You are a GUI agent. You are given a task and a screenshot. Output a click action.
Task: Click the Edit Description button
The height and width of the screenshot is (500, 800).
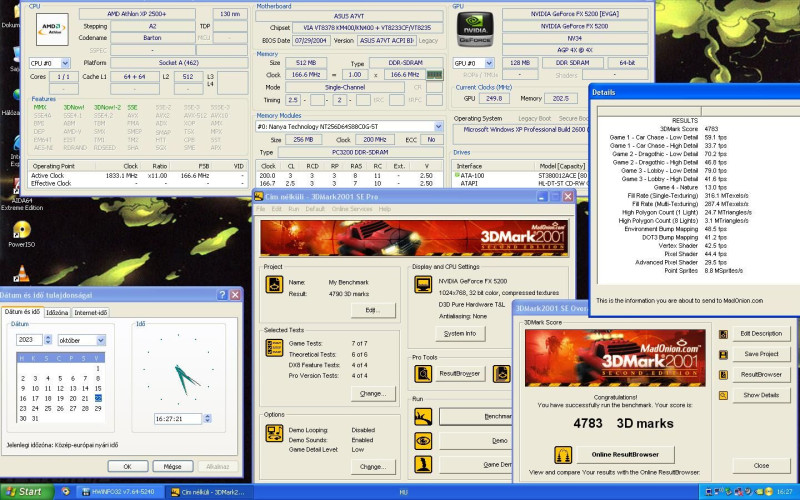coord(761,333)
